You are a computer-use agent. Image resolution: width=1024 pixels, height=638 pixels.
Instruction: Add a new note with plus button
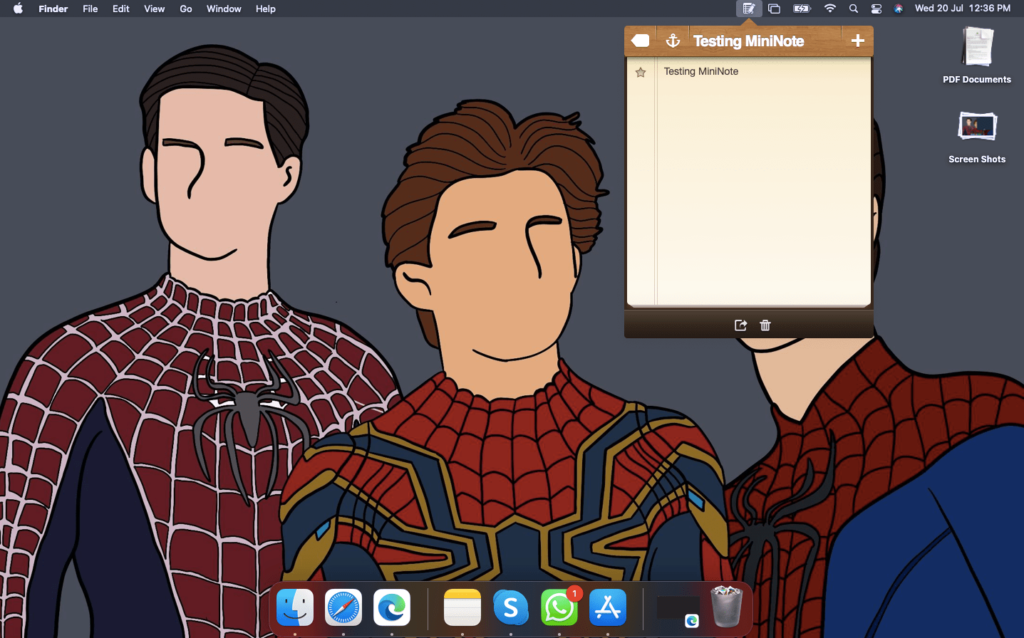[x=857, y=41]
